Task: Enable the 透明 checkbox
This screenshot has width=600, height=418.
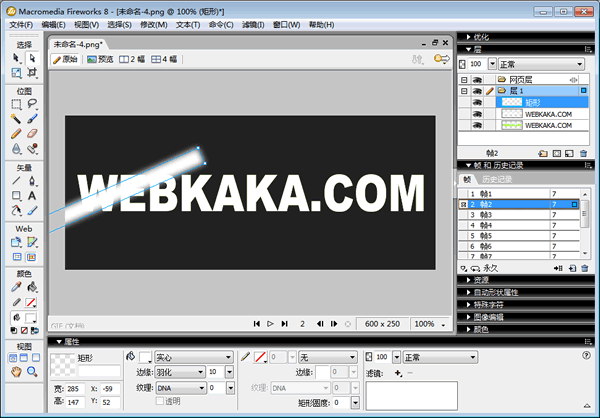Action: [160, 401]
